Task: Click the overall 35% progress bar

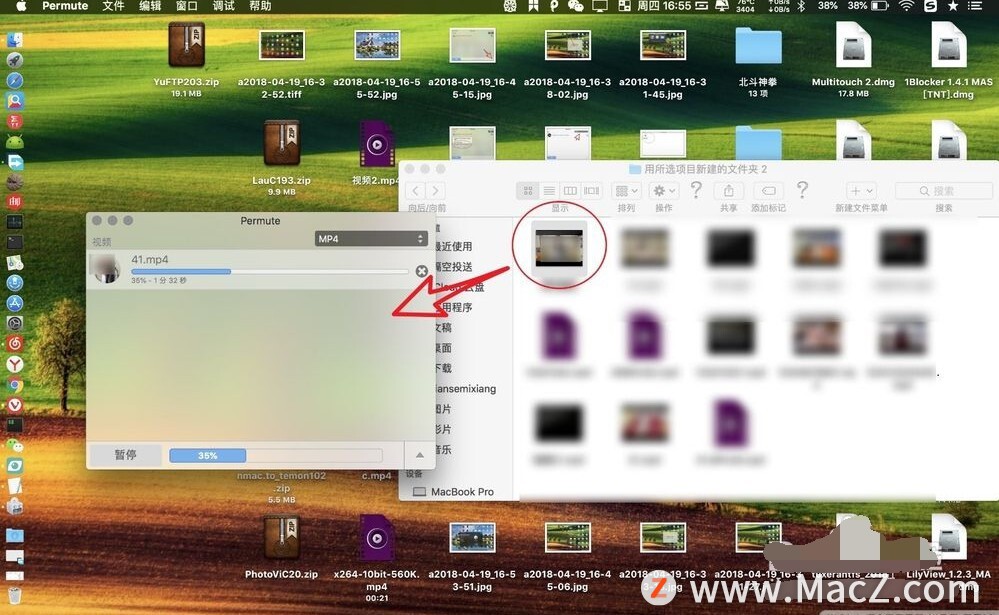Action: [275, 456]
